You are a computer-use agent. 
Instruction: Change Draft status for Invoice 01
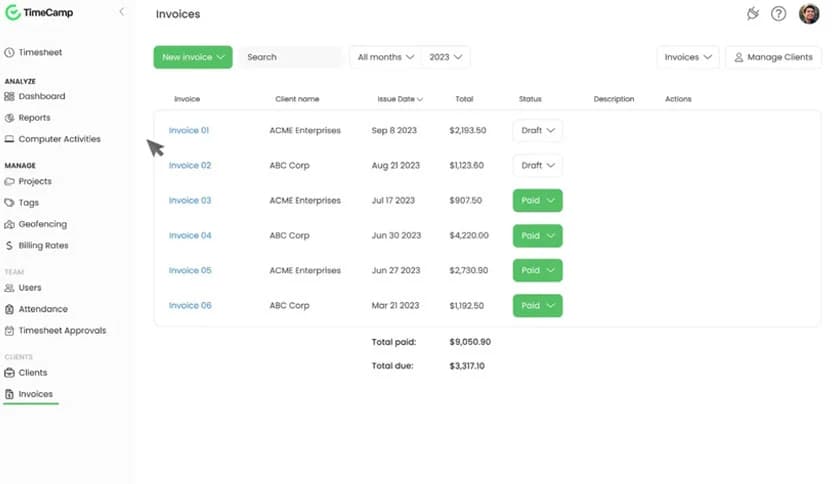[x=537, y=131]
